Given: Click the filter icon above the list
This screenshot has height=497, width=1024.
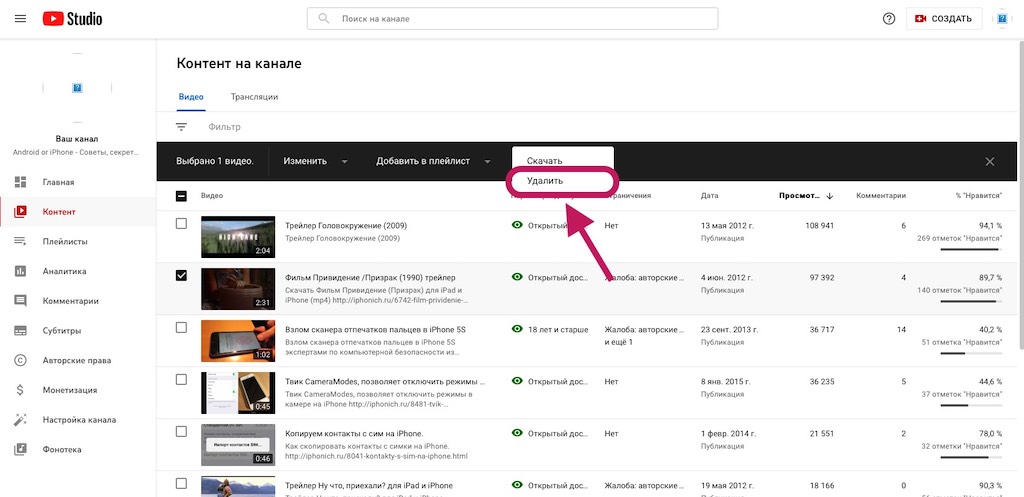Looking at the screenshot, I should click(181, 127).
